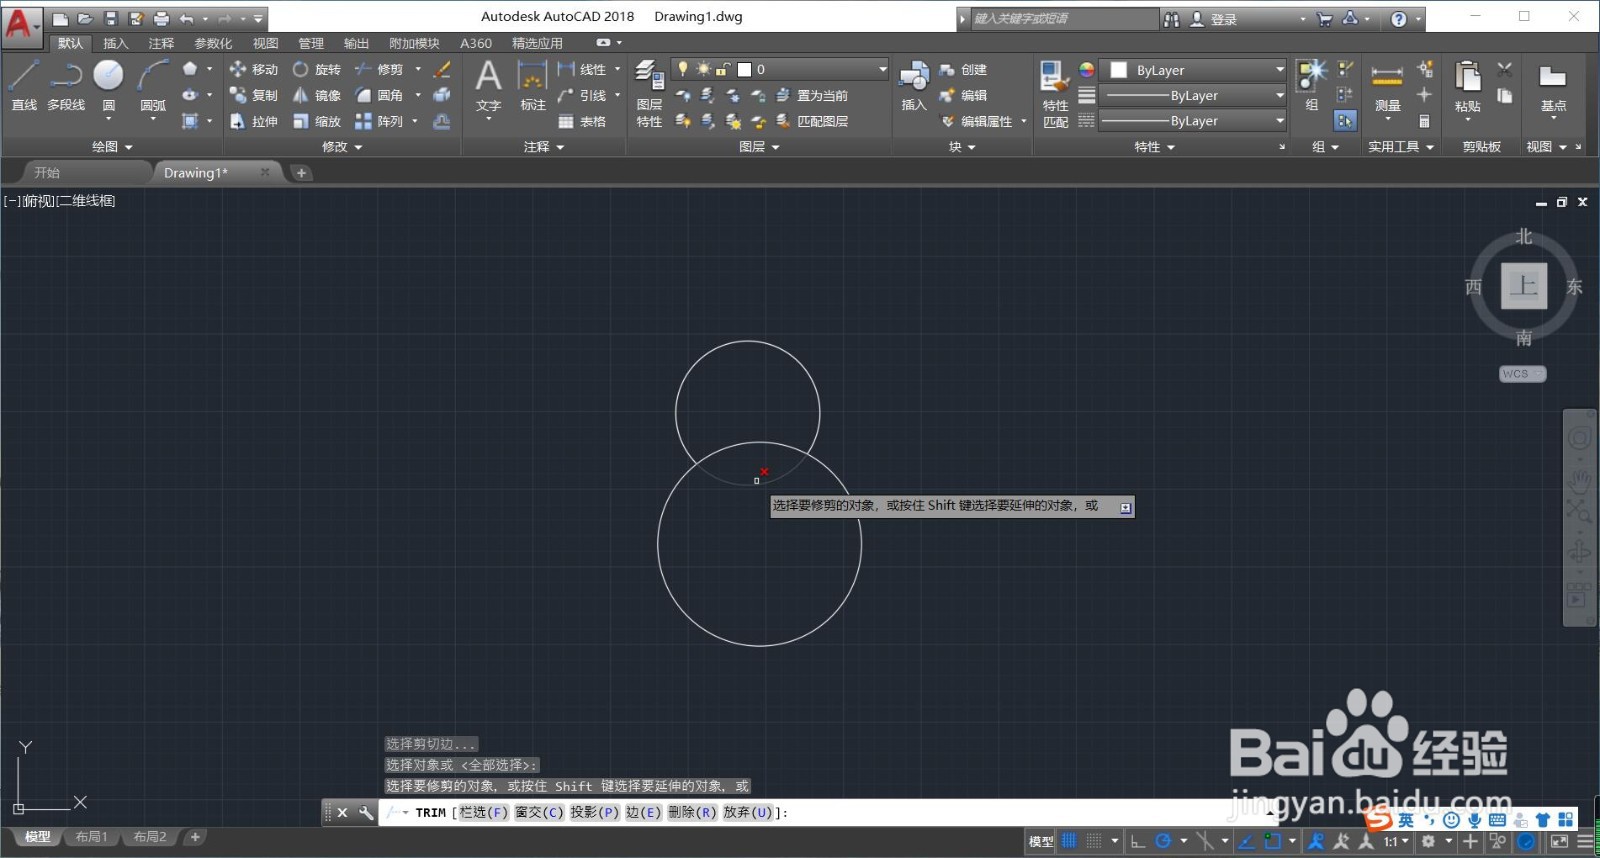1600x858 pixels.
Task: Select the Text (文字) tool
Action: click(x=488, y=84)
